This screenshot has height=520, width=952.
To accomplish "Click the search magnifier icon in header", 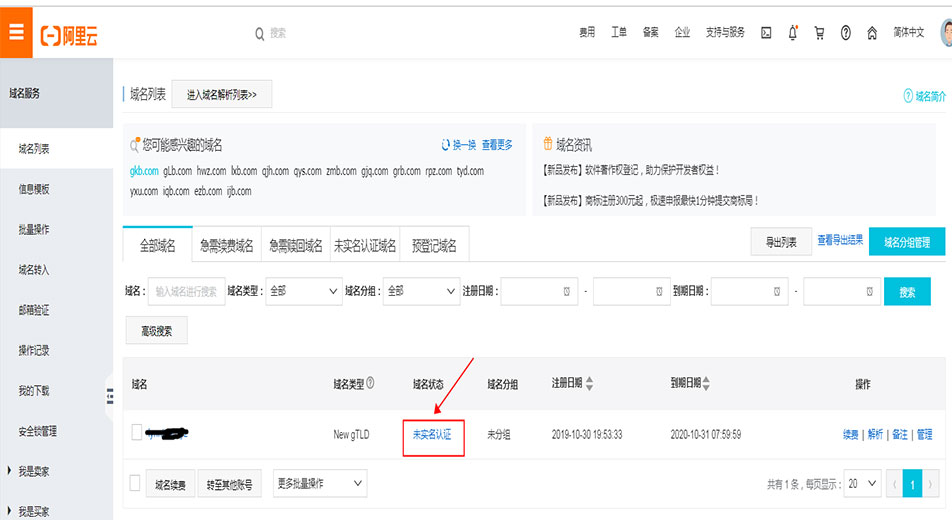I will coord(260,33).
